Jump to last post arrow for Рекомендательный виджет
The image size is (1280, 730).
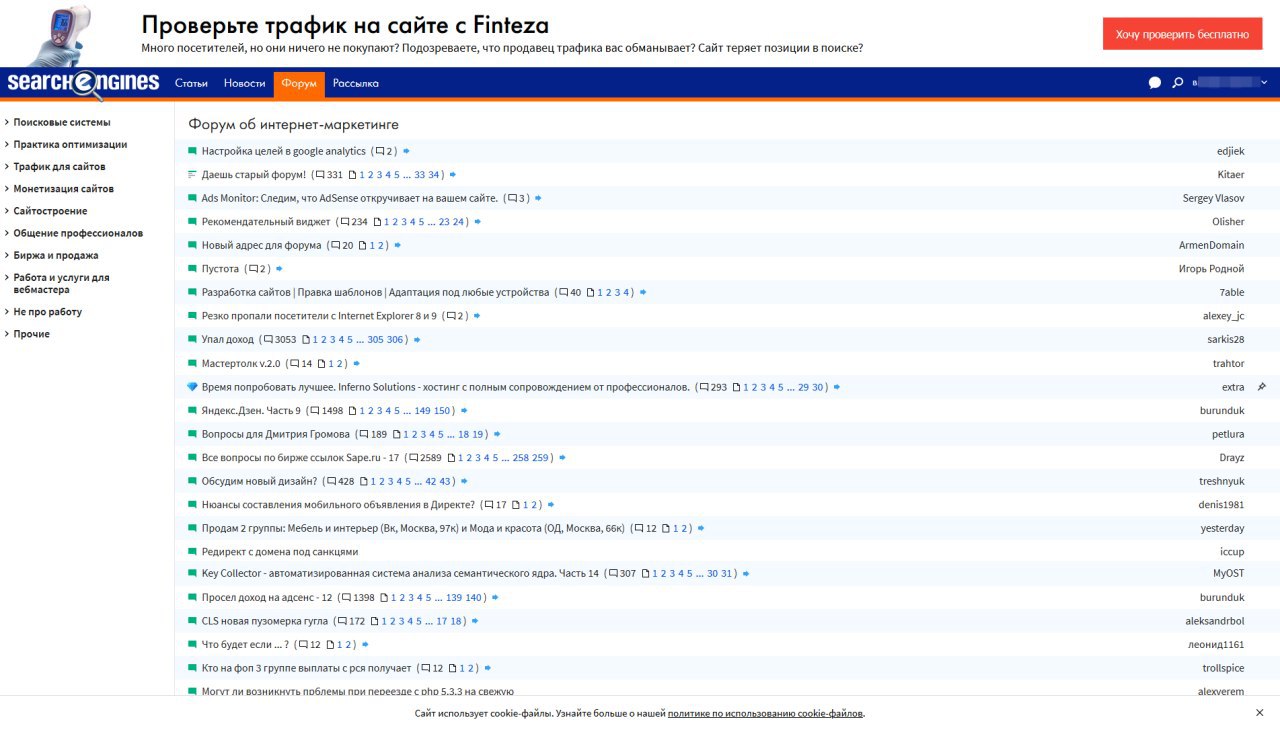click(x=476, y=222)
